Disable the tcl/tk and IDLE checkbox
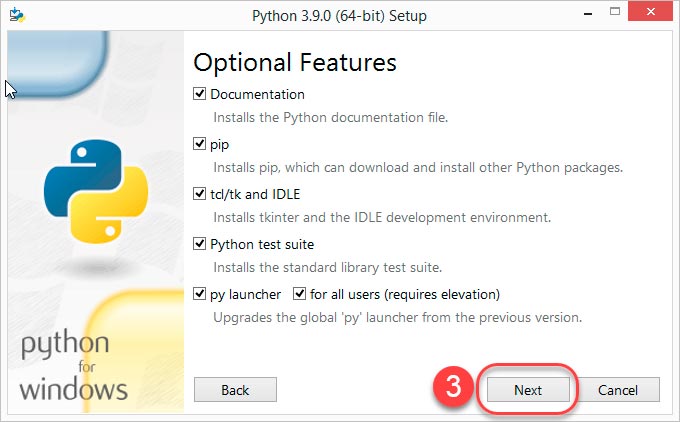The height and width of the screenshot is (422, 680). click(199, 193)
